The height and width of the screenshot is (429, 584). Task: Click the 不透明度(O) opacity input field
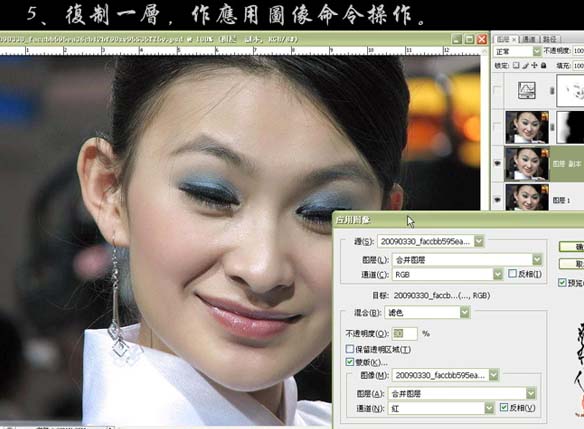[x=404, y=333]
